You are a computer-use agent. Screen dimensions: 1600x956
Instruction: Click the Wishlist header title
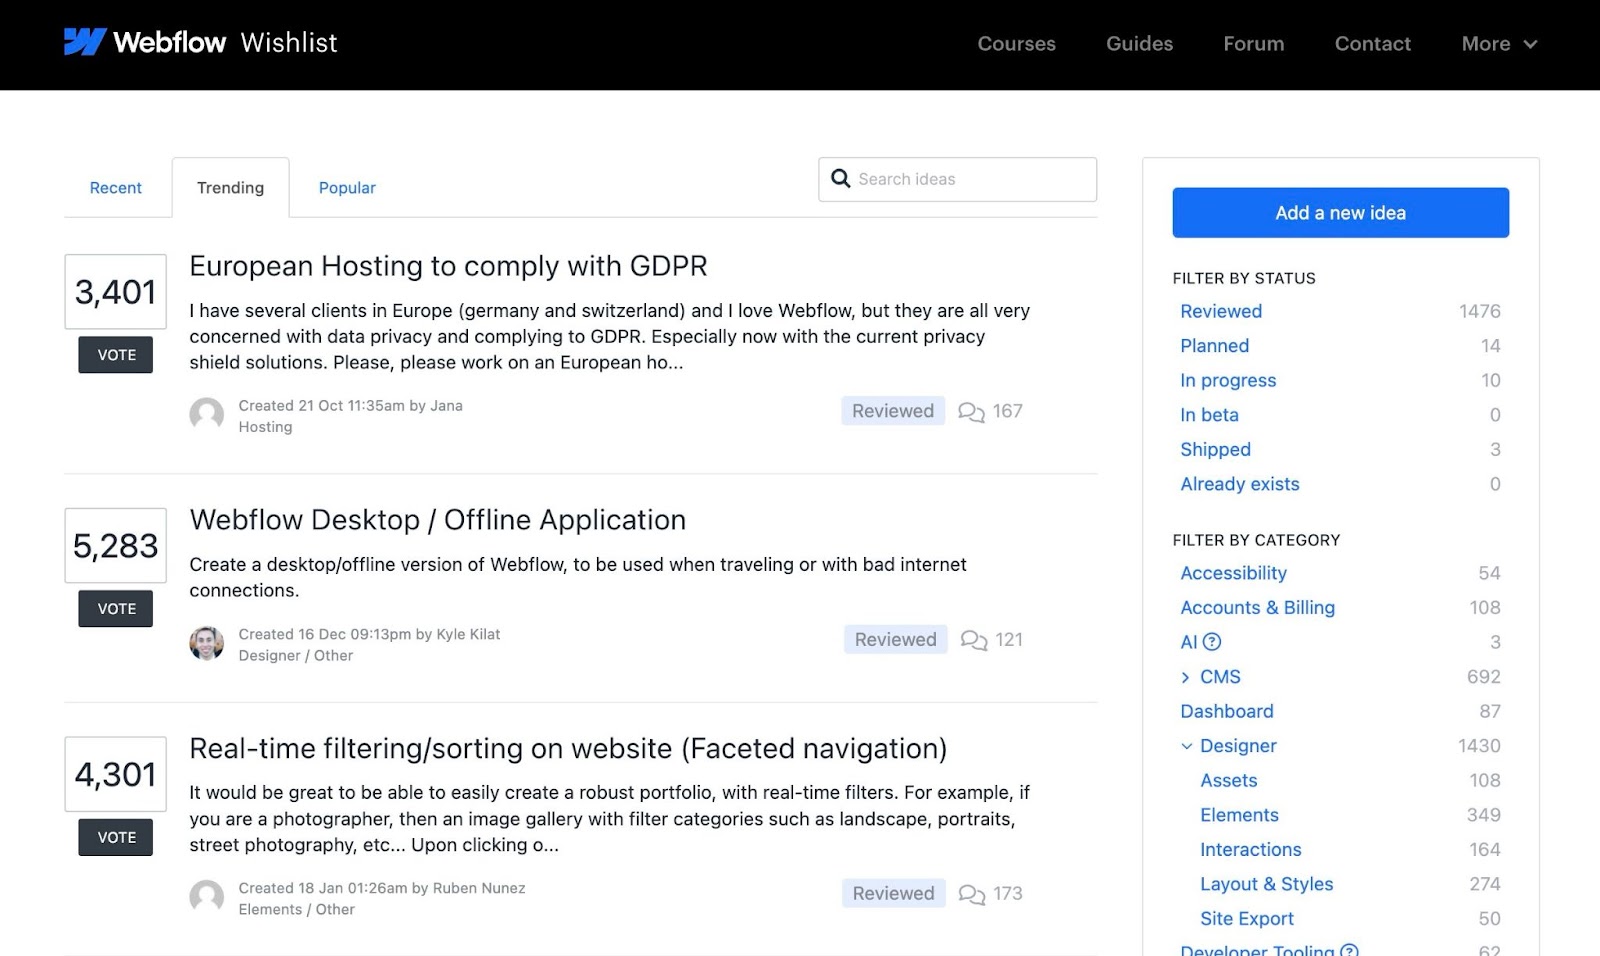click(x=289, y=43)
